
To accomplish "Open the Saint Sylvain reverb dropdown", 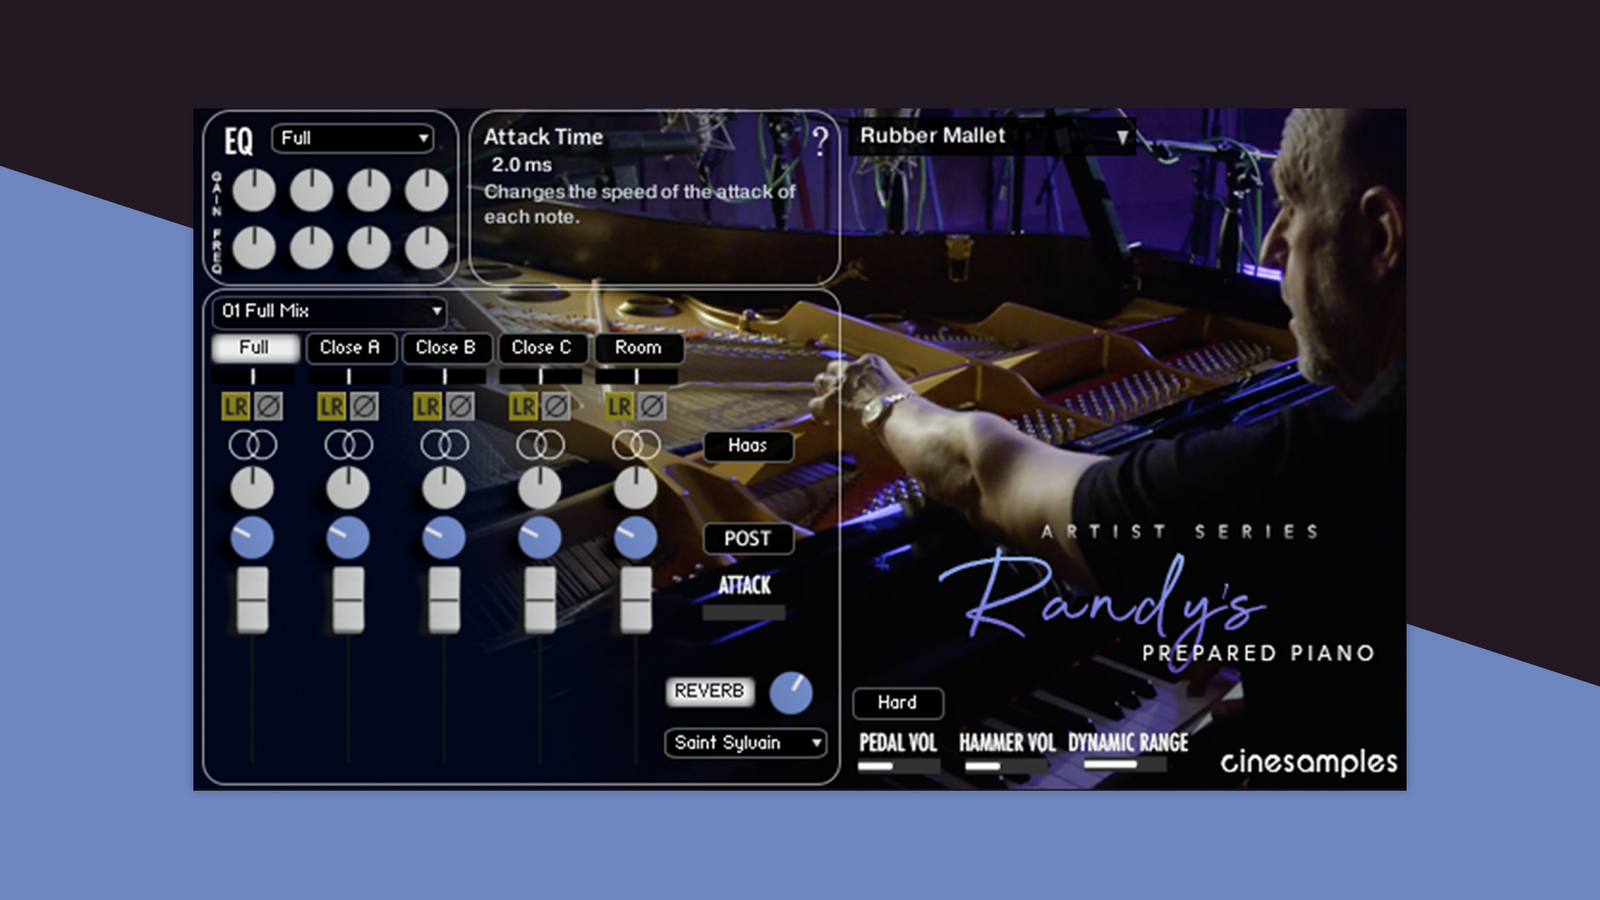I will pyautogui.click(x=745, y=743).
